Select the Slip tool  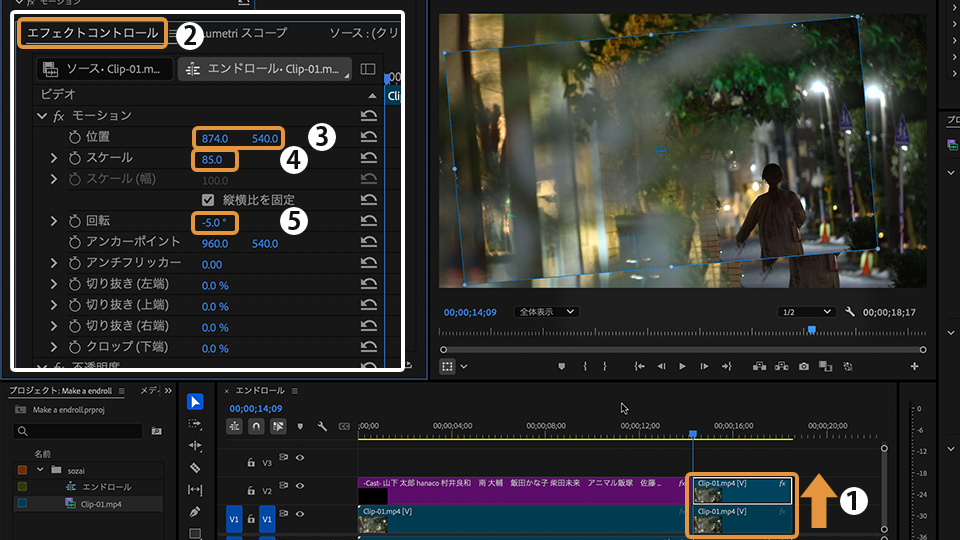(x=195, y=490)
